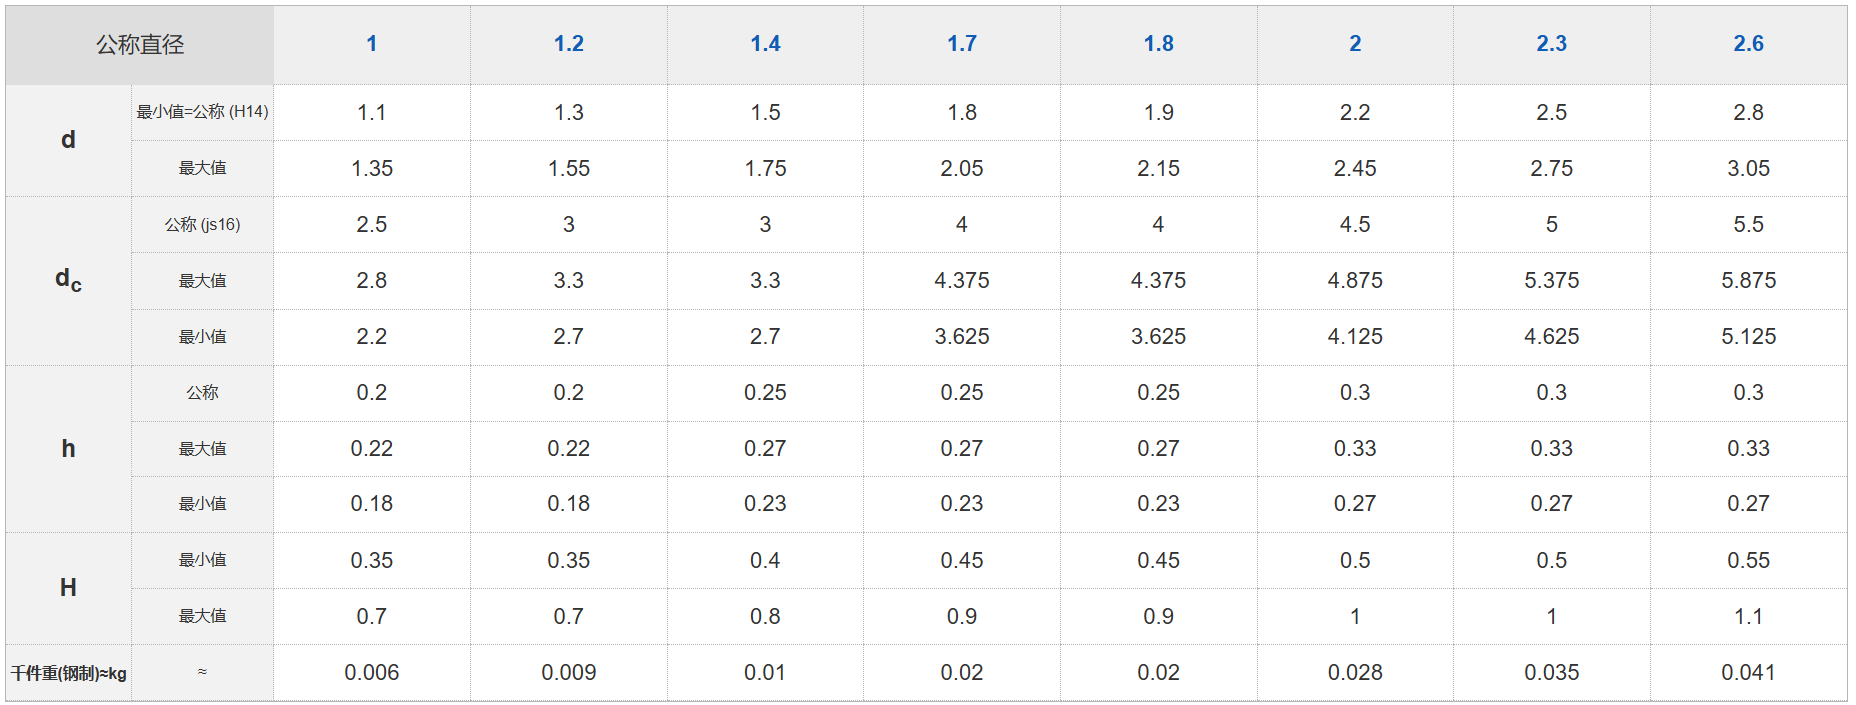The height and width of the screenshot is (705, 1856).
Task: Click the 1.35 d maximum cell
Action: (372, 169)
